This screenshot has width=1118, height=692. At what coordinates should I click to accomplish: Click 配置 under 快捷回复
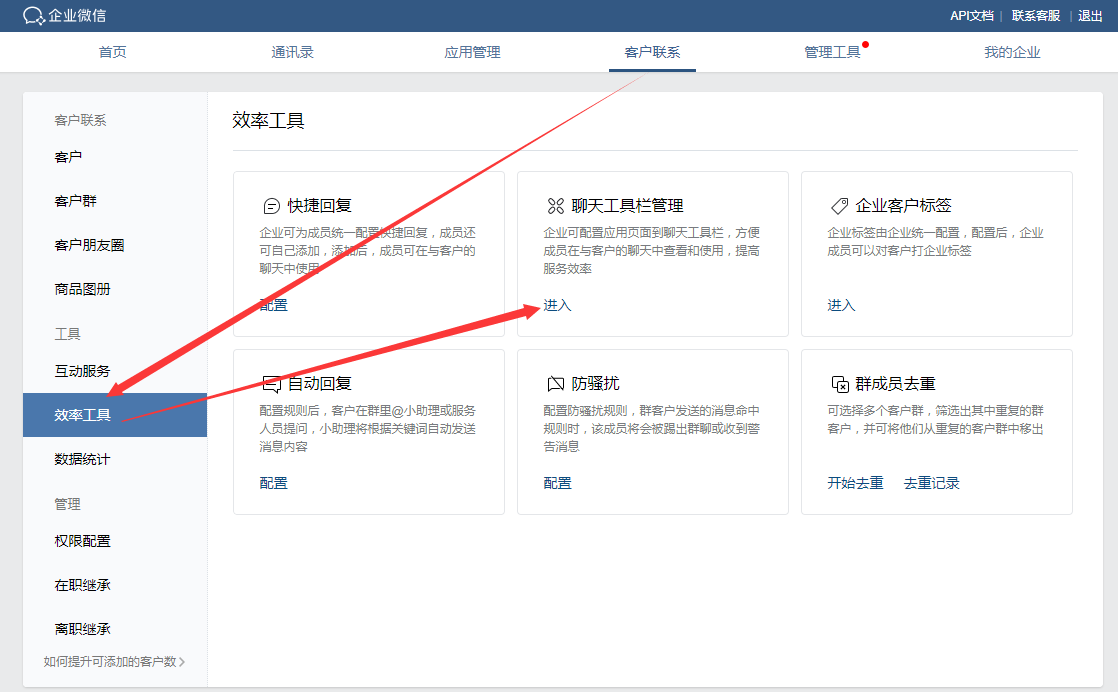pyautogui.click(x=273, y=305)
